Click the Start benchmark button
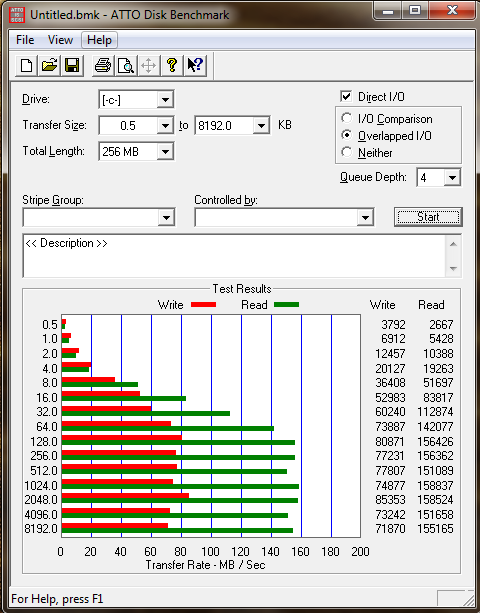 [428, 217]
